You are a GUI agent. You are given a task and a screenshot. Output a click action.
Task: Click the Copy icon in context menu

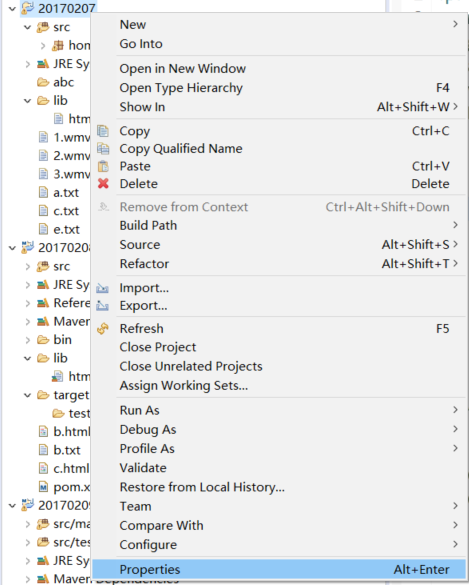103,131
